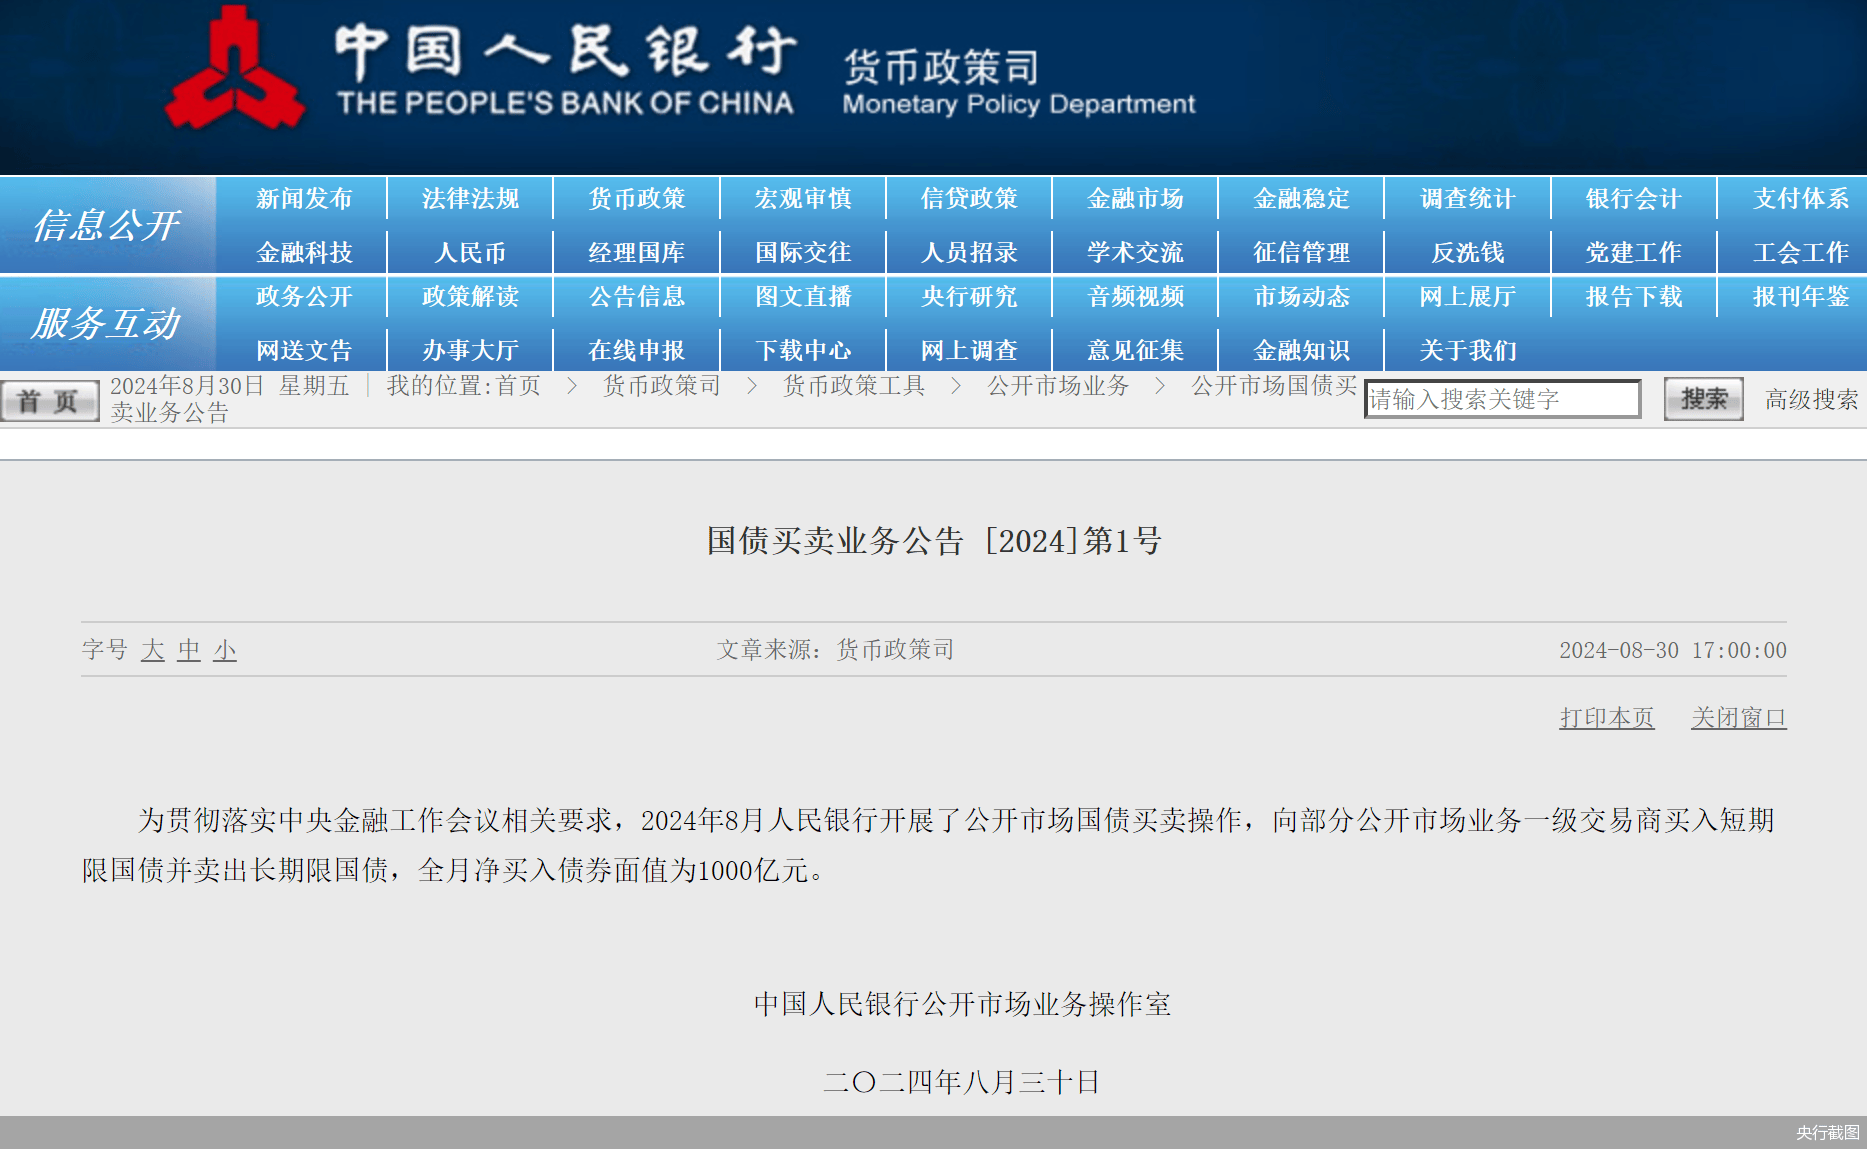
Task: Open 报刊年鉴 link
Action: click(1801, 297)
